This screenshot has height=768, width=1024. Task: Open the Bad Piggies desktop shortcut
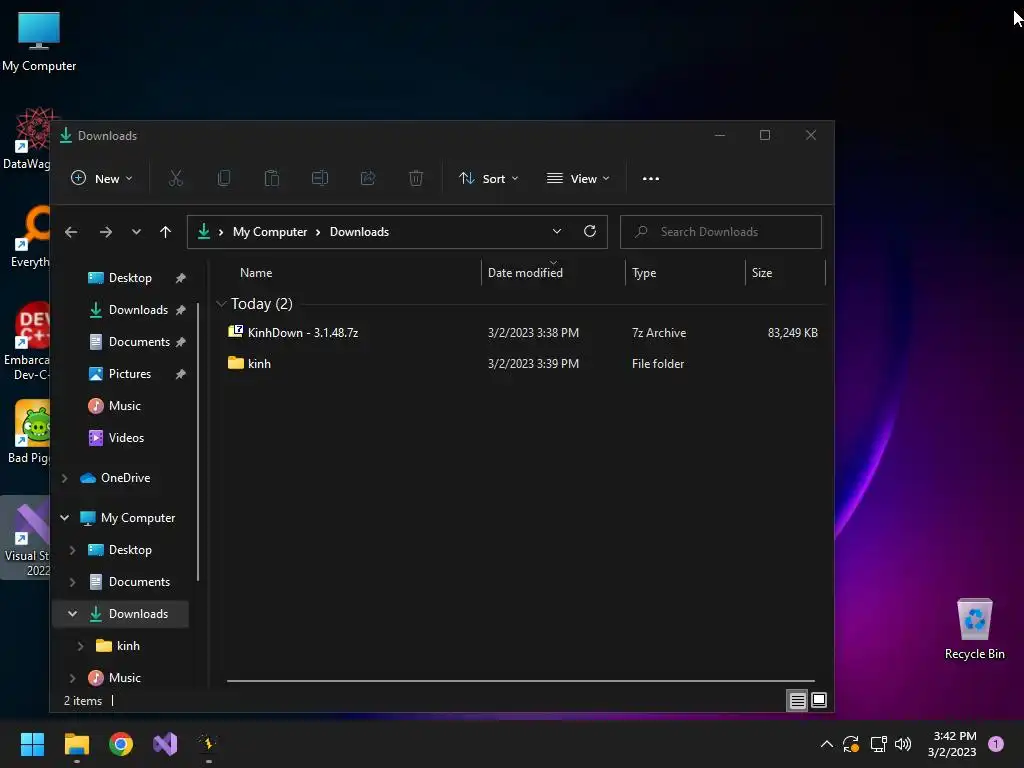coord(29,432)
